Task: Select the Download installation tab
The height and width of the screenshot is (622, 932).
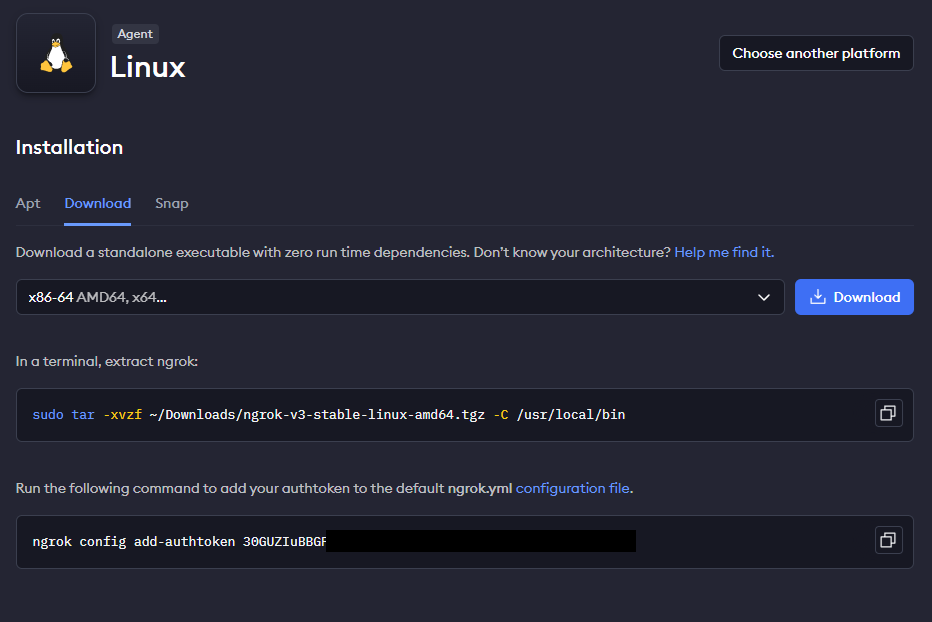Action: click(97, 203)
